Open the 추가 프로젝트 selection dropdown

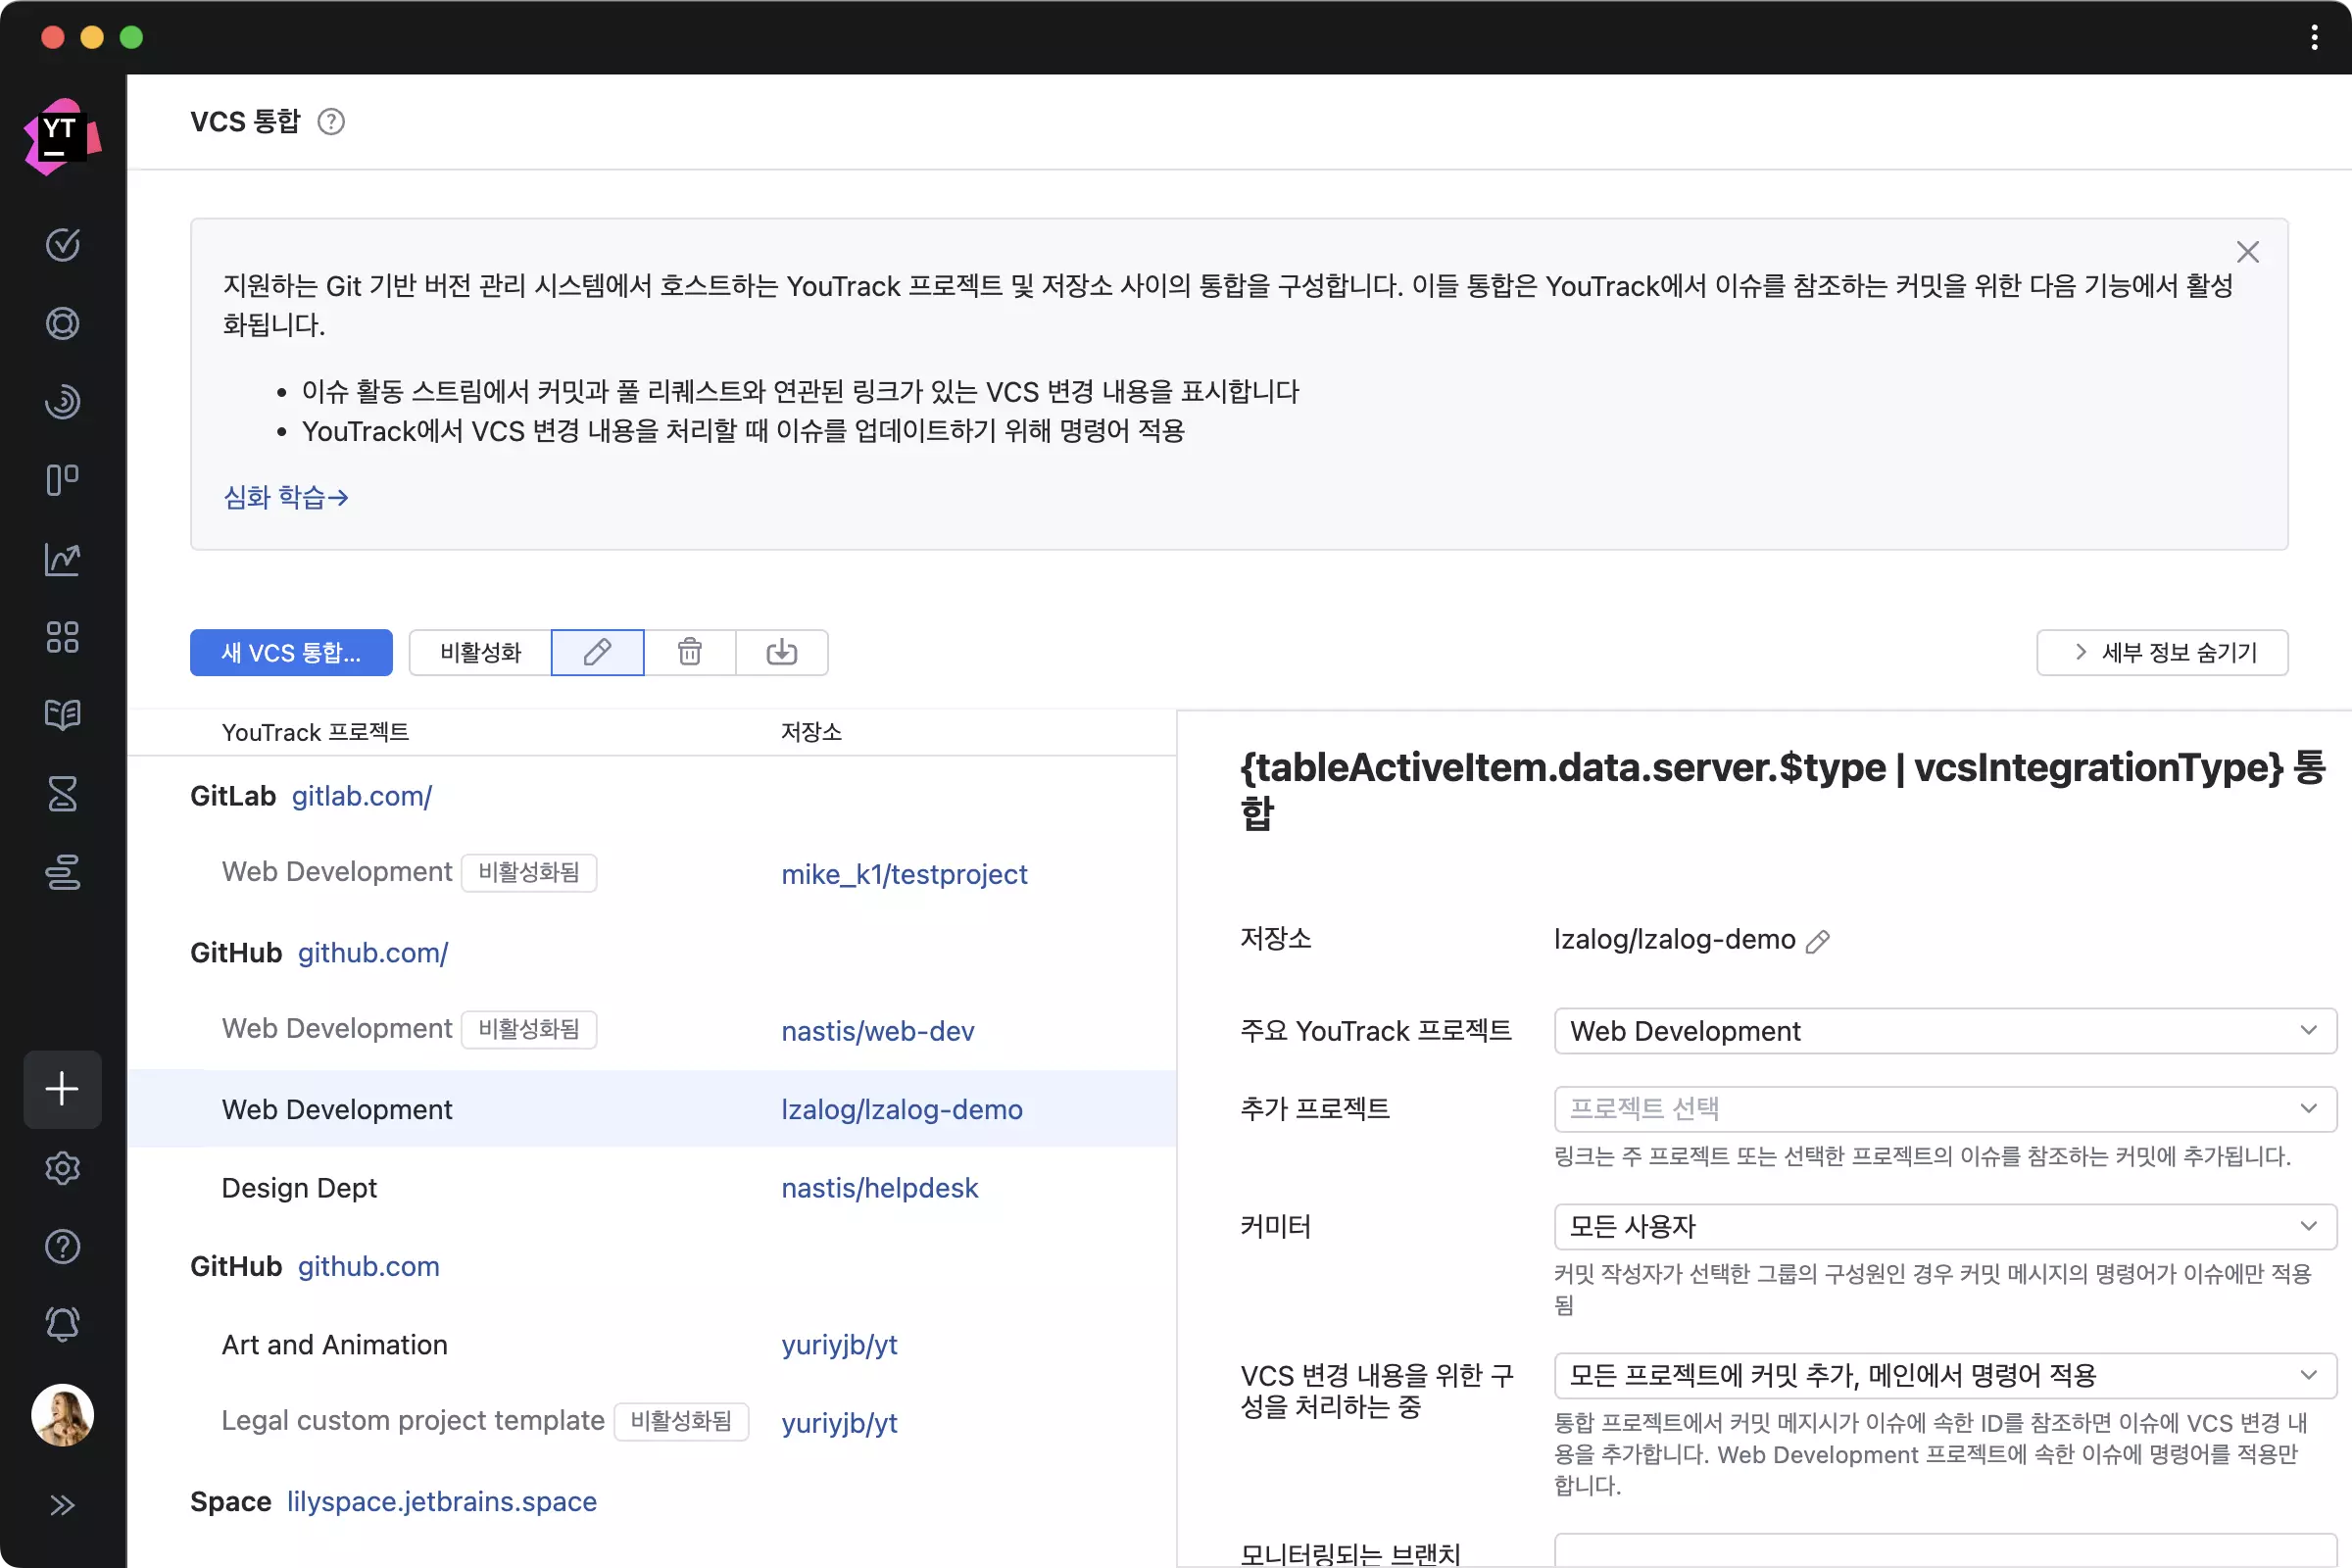(1944, 1108)
